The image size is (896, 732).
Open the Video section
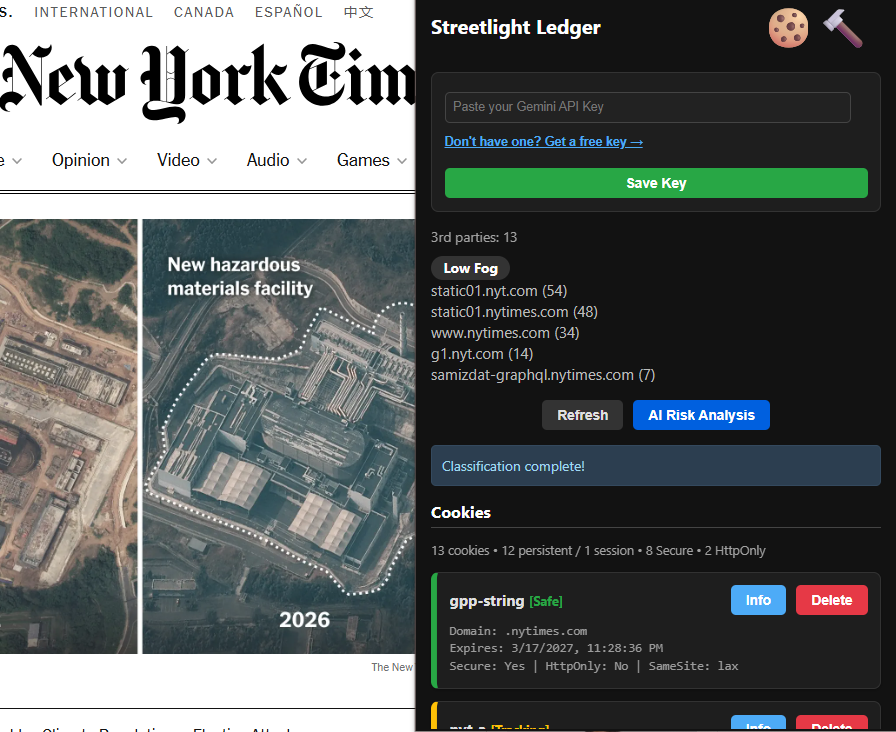[178, 160]
